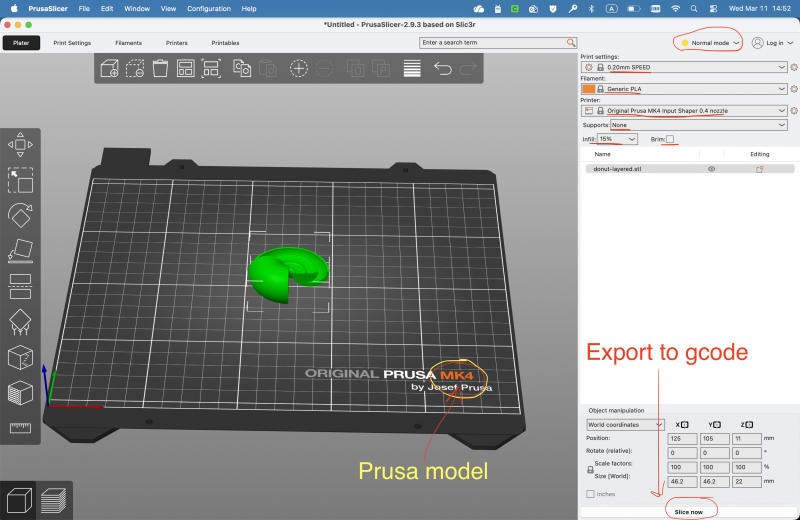Select the Paint-on supports tool
This screenshot has width=800, height=520.
[20, 322]
